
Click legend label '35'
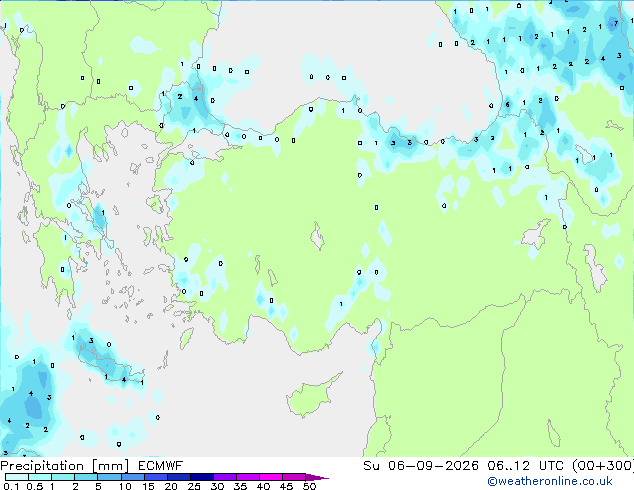pyautogui.click(x=240, y=486)
